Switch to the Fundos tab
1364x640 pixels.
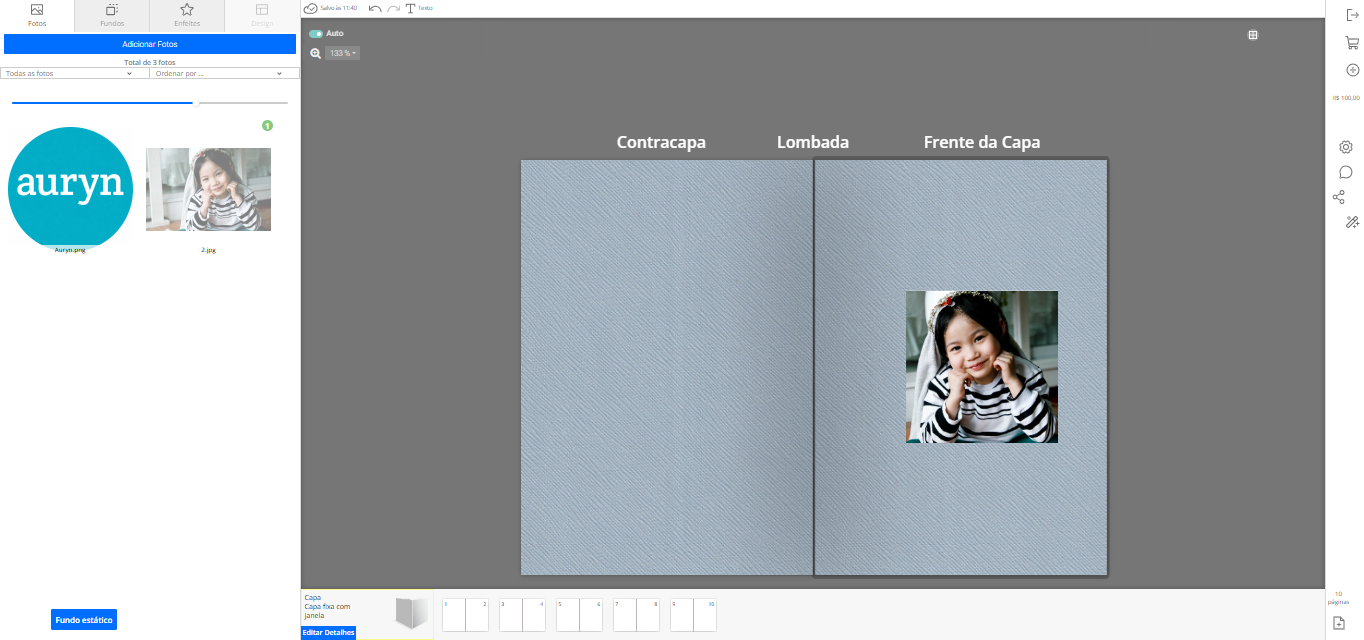coord(112,14)
